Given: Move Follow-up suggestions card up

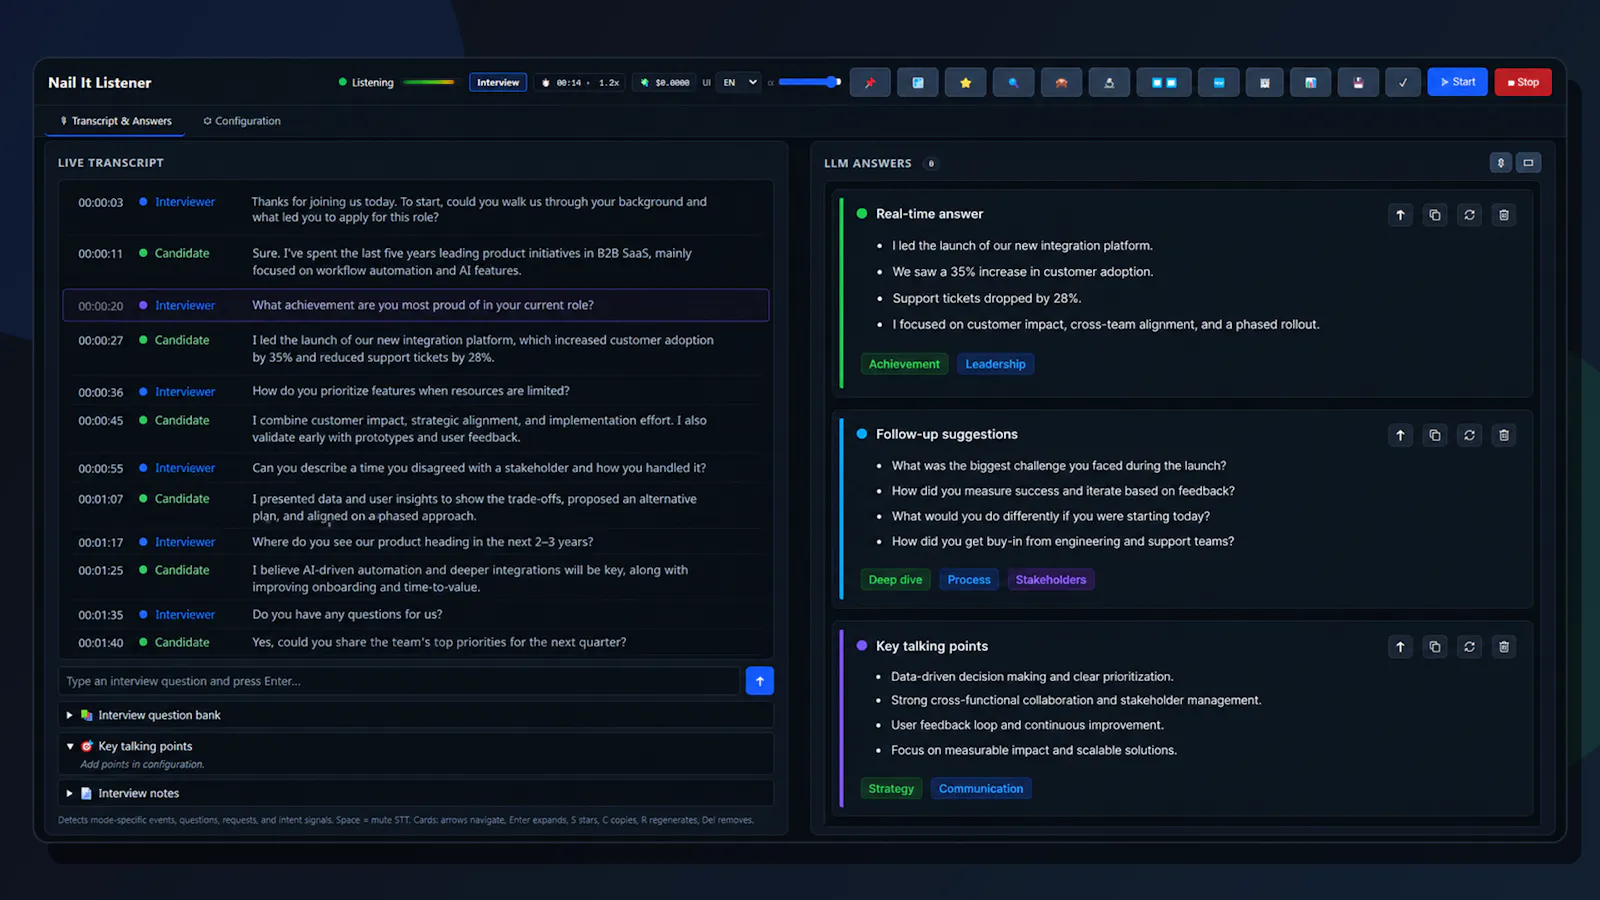Looking at the screenshot, I should coord(1400,435).
